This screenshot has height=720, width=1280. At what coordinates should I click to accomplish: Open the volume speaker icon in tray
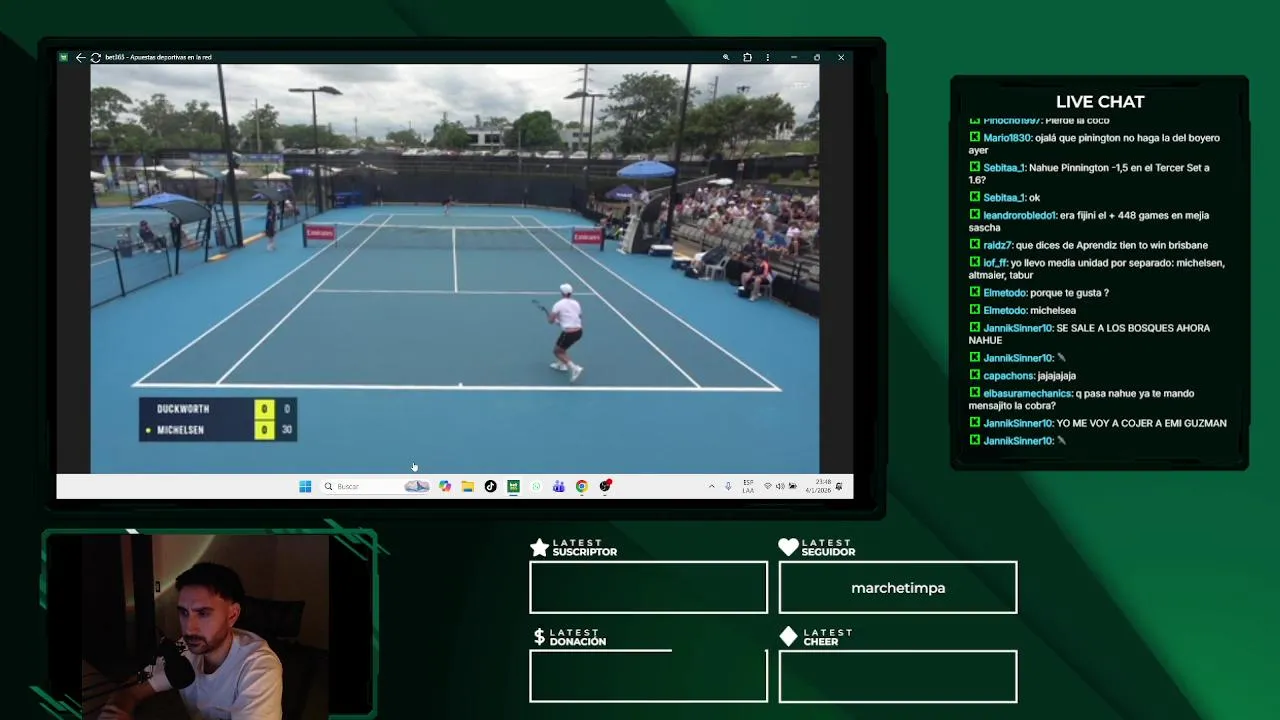[x=779, y=486]
